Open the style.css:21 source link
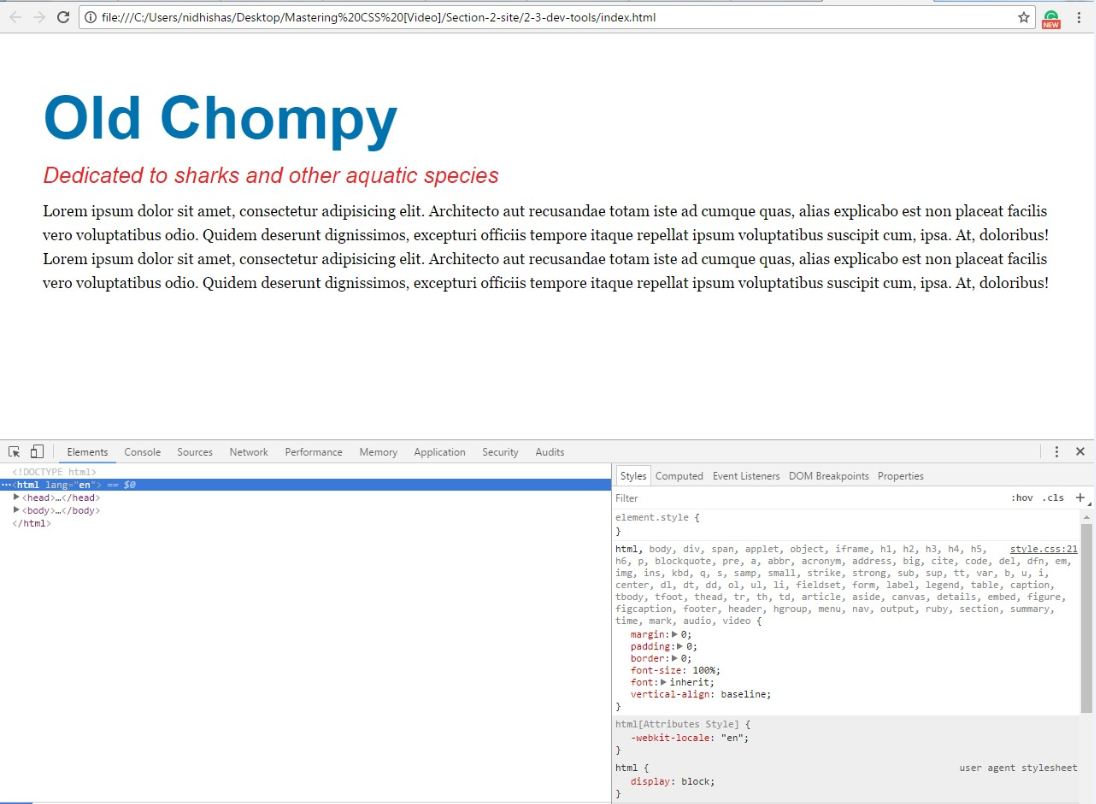Screen dimensions: 1096x804 (1044, 549)
